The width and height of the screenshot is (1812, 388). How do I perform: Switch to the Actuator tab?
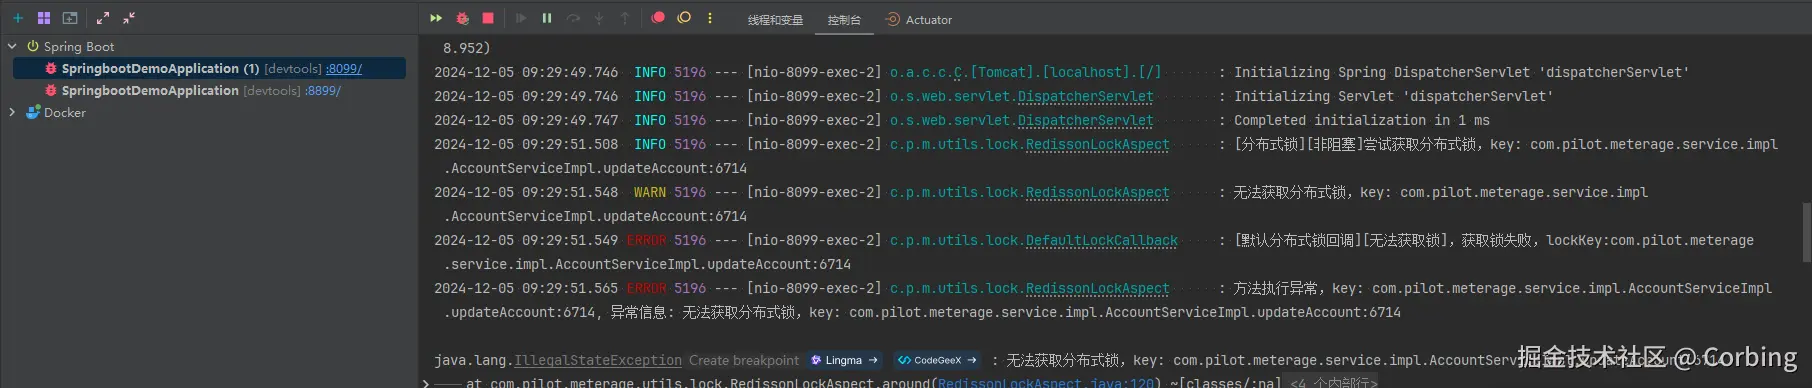coord(919,20)
